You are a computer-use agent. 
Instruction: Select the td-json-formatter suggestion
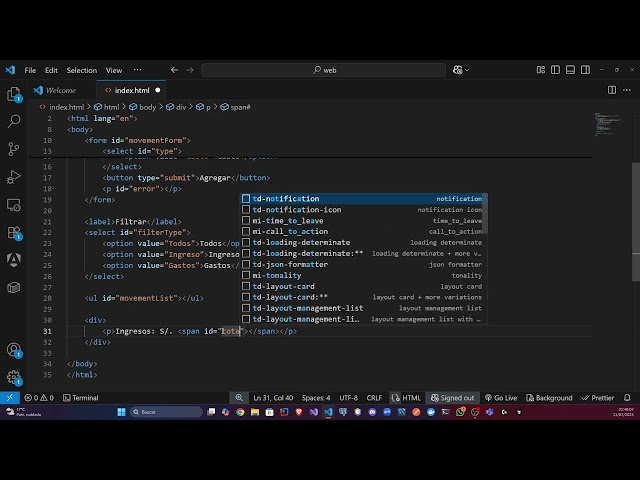click(363, 264)
